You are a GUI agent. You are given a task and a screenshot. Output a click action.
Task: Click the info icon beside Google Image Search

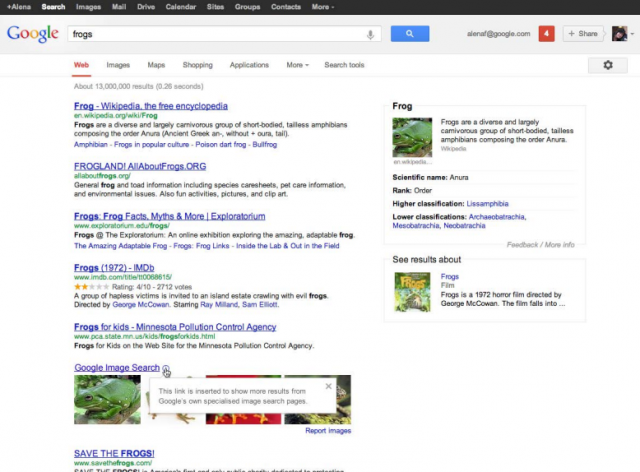pyautogui.click(x=166, y=368)
